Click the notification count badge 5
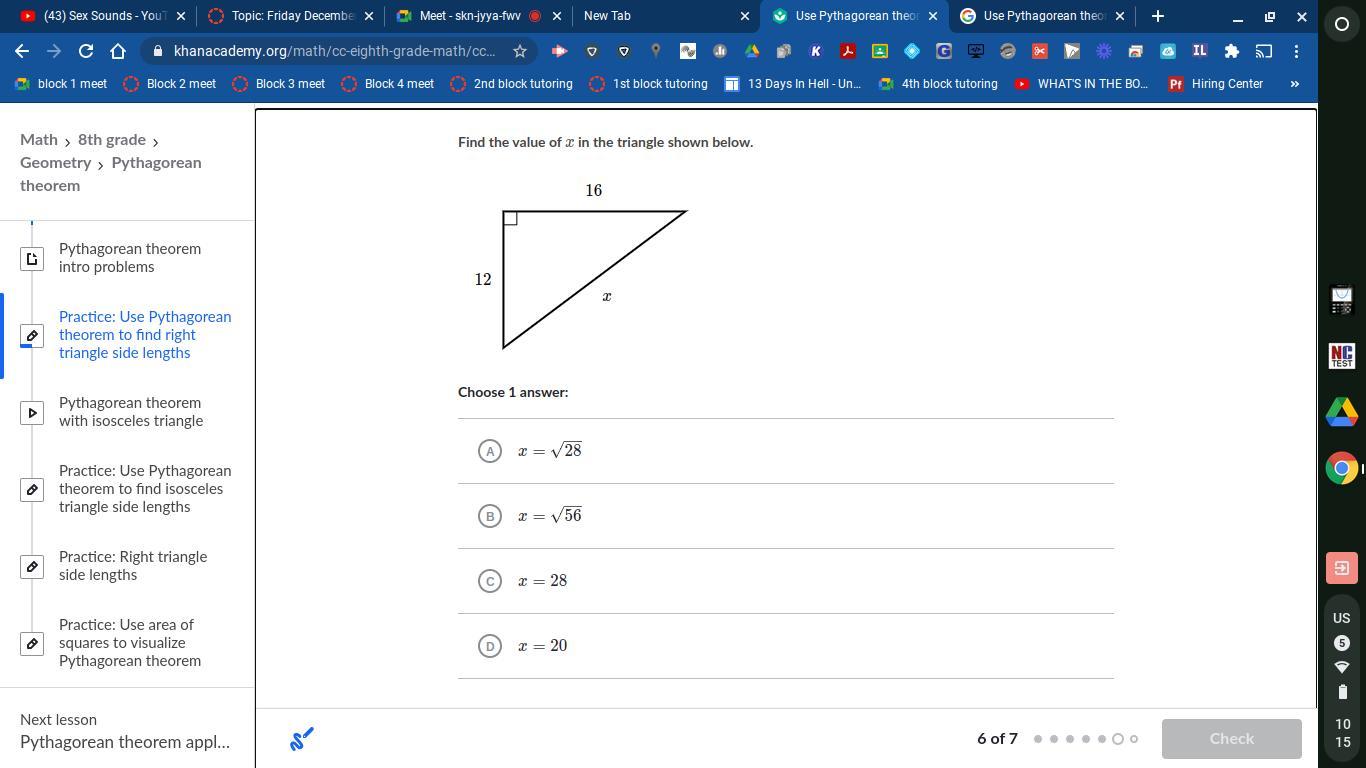 [x=1342, y=643]
